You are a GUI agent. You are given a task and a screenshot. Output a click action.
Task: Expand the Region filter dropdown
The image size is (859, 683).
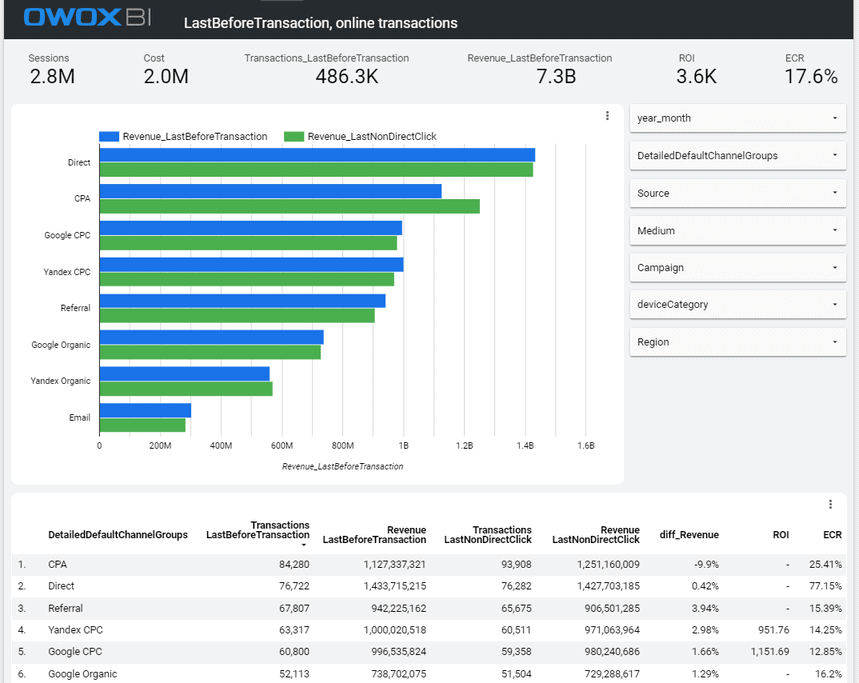coord(737,342)
